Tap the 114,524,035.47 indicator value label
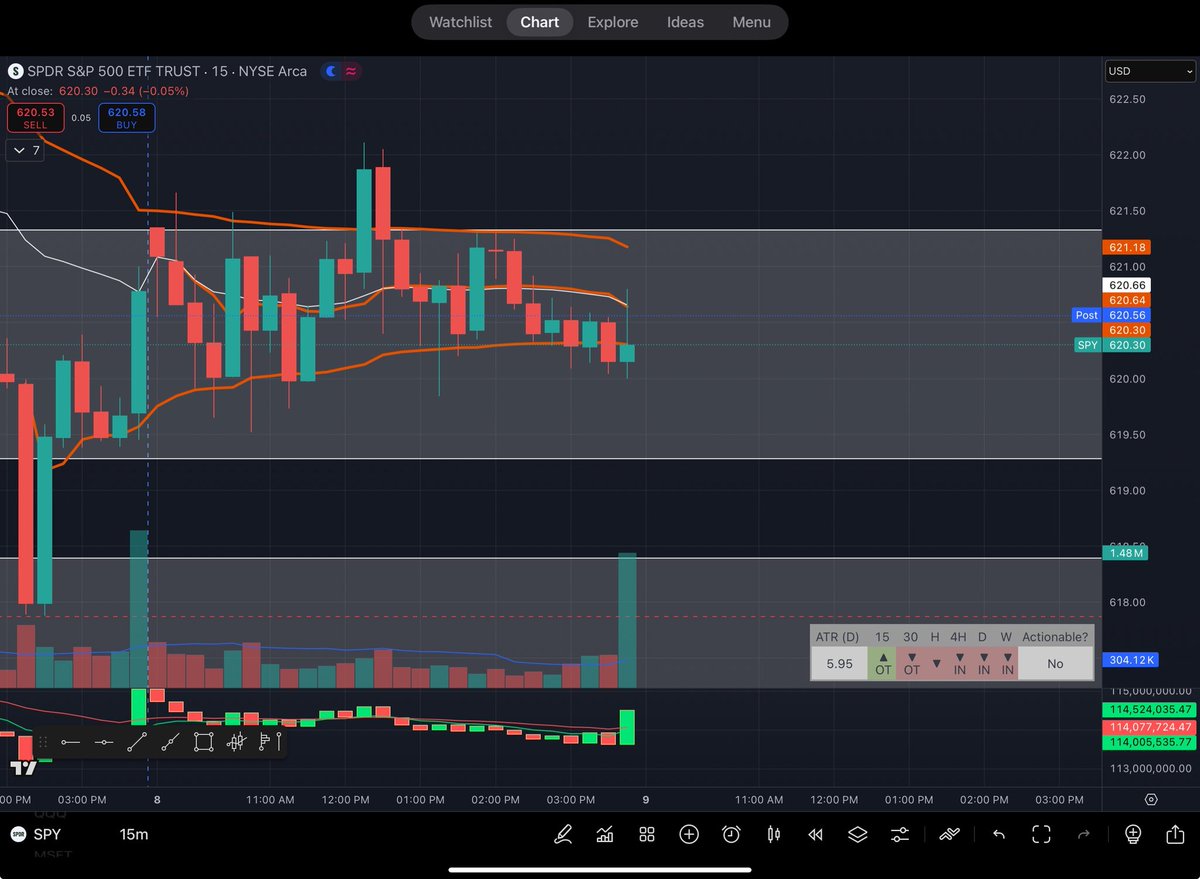The width and height of the screenshot is (1200, 879). (x=1148, y=710)
